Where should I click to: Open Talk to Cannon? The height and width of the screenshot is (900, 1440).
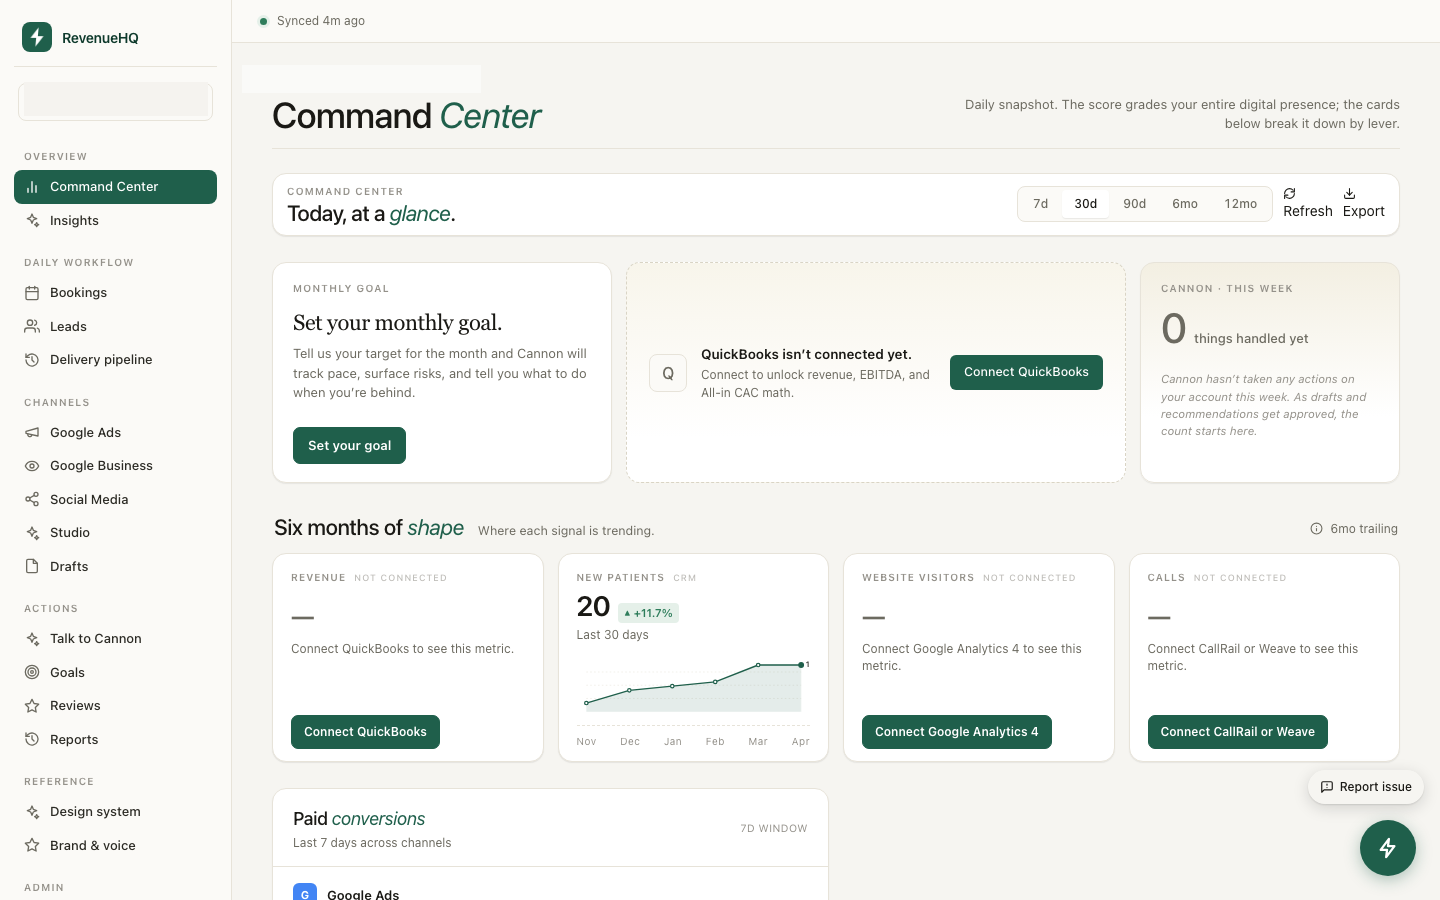(x=115, y=639)
